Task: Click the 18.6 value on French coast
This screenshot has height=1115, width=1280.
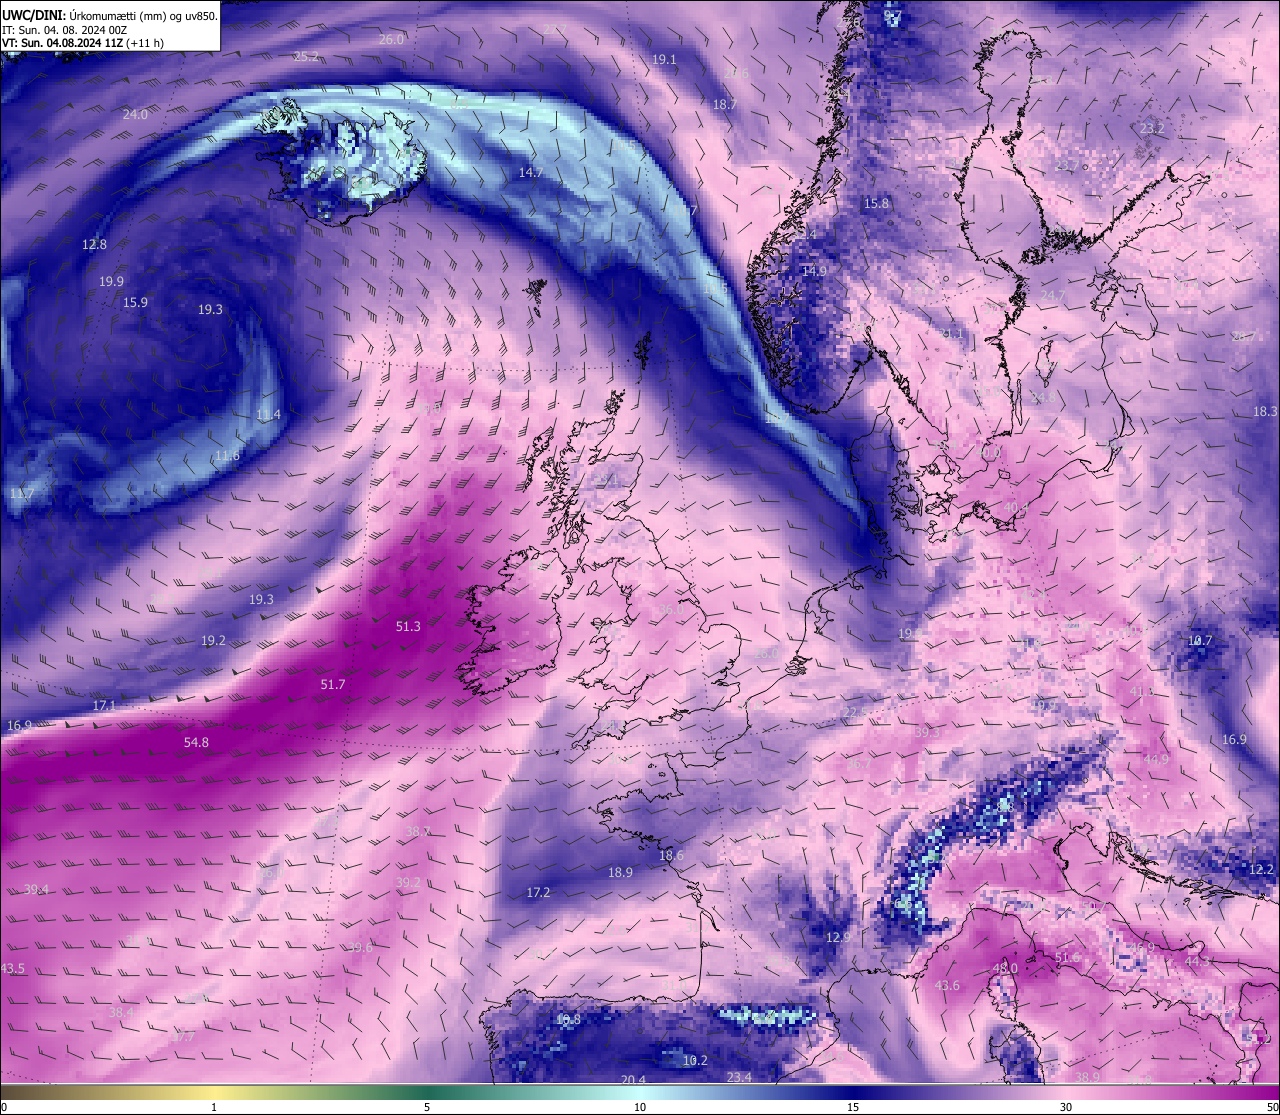Action: (x=671, y=855)
